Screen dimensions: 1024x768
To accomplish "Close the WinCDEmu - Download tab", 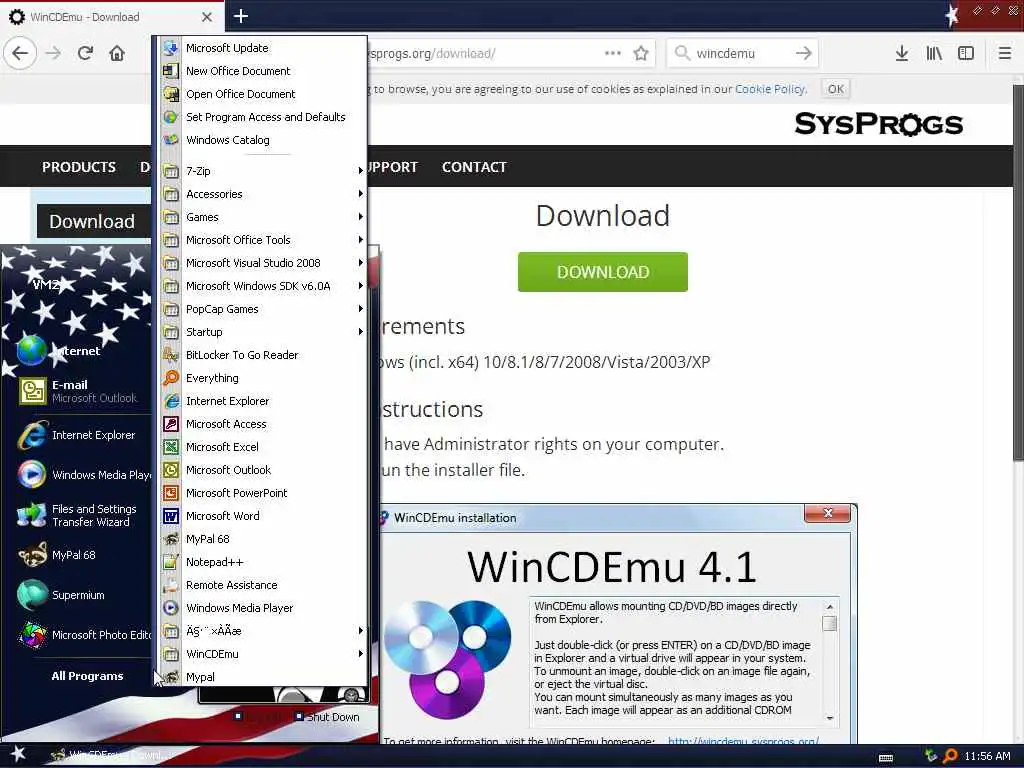I will click(x=207, y=17).
